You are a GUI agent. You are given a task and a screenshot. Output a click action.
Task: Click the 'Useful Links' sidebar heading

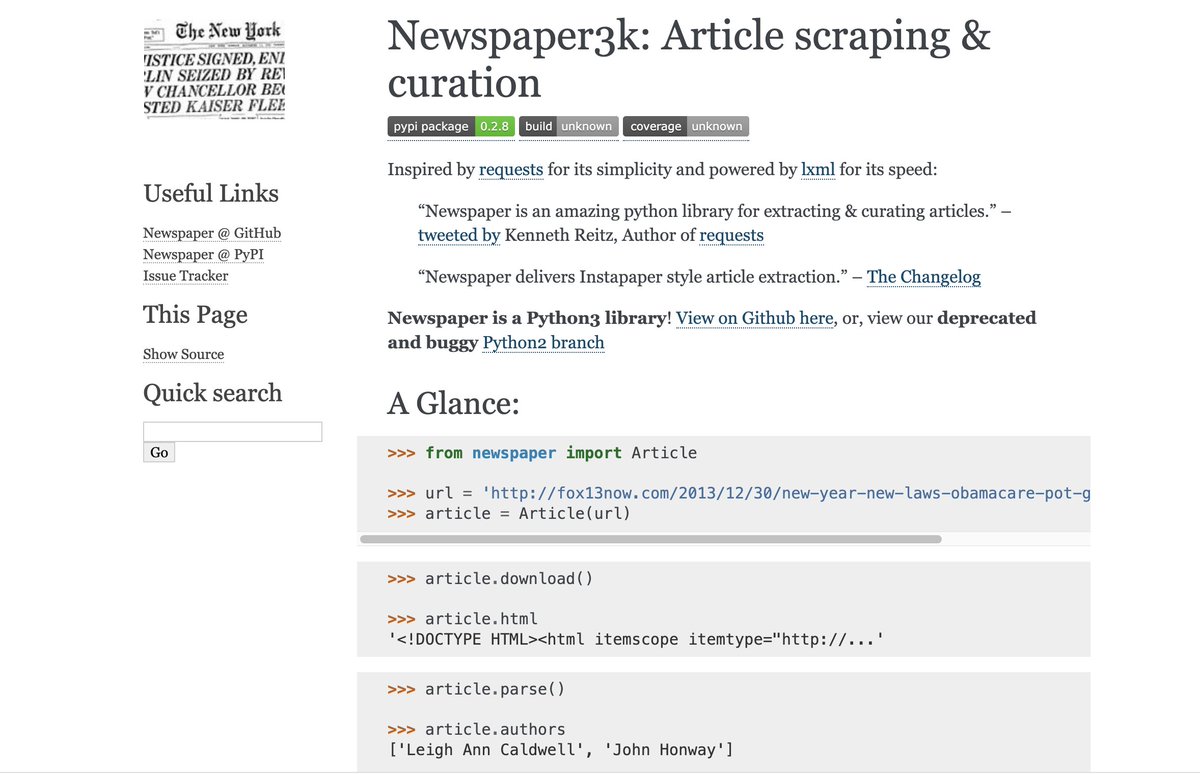point(211,193)
